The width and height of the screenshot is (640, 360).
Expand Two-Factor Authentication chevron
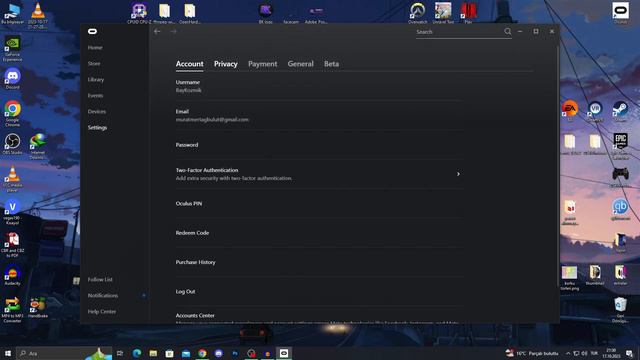[458, 174]
